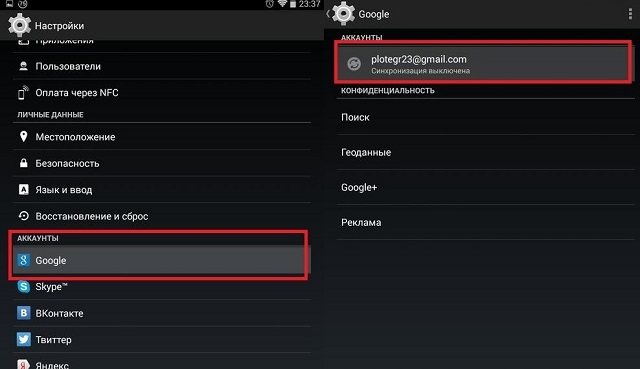Click the NFC payment phone icon
The width and height of the screenshot is (640, 369).
pos(23,93)
